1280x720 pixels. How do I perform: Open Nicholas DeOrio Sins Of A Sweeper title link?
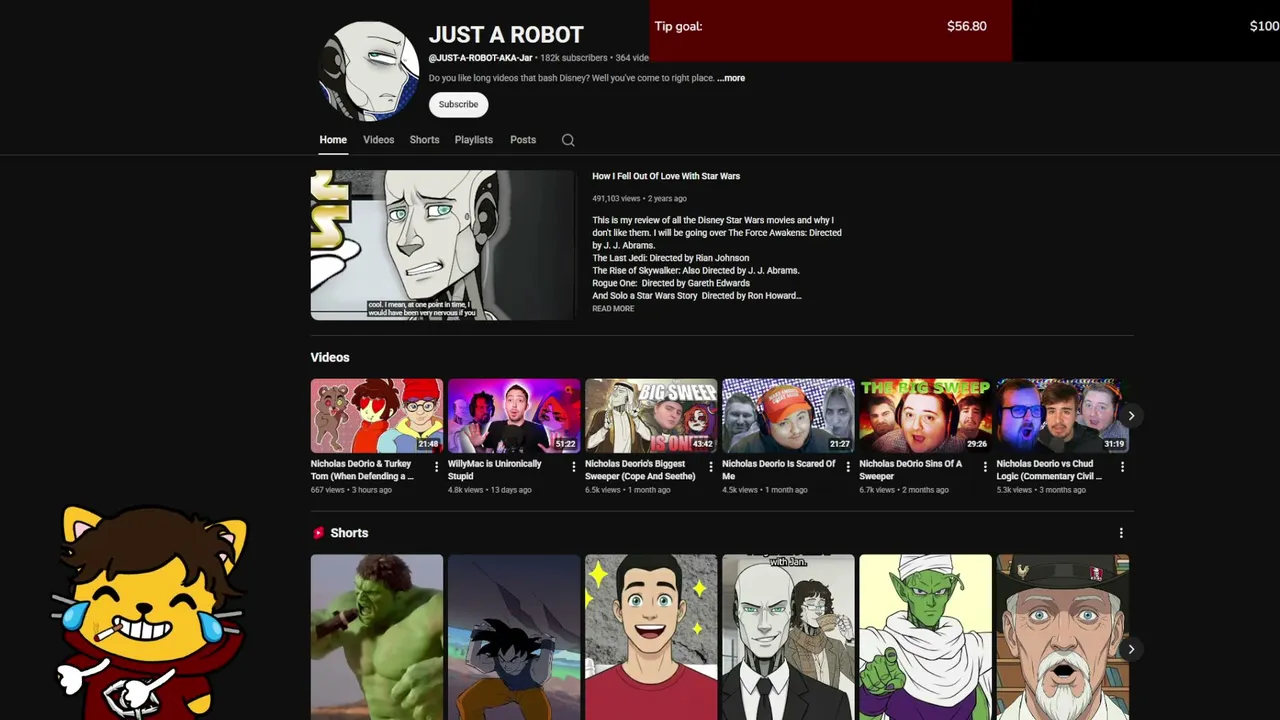[x=911, y=470]
